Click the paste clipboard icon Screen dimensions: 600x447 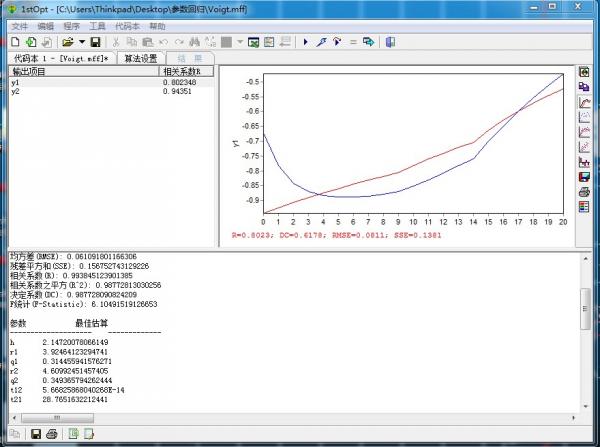pyautogui.click(x=147, y=42)
